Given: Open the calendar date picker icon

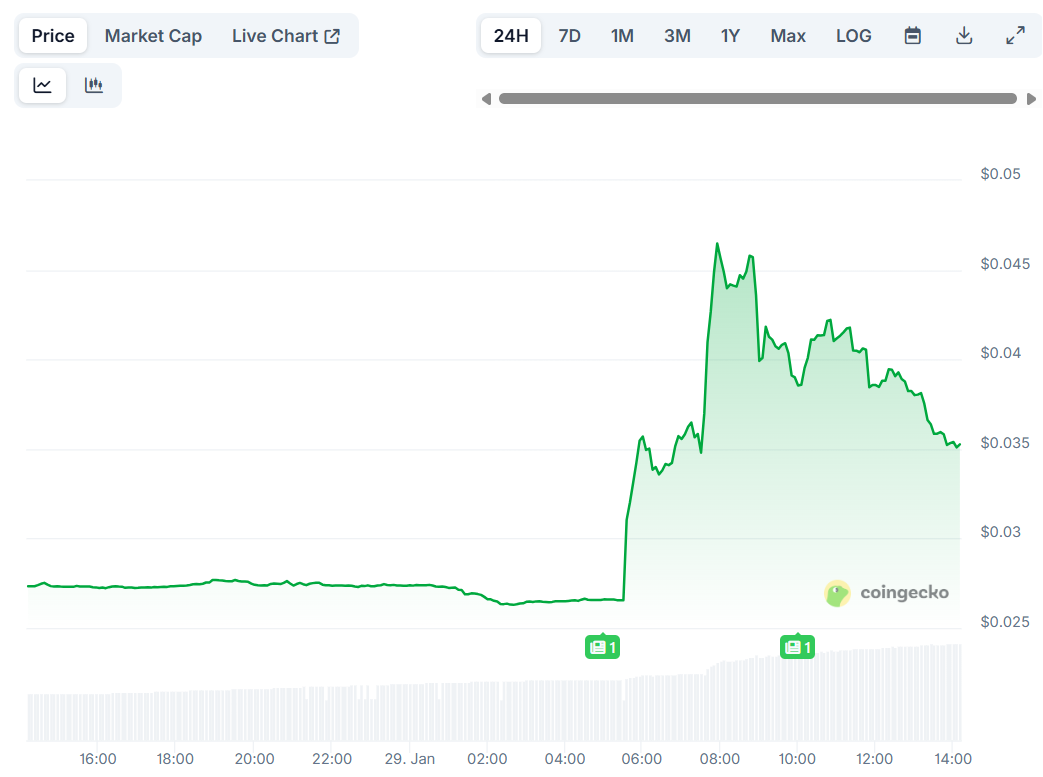Looking at the screenshot, I should tap(912, 35).
